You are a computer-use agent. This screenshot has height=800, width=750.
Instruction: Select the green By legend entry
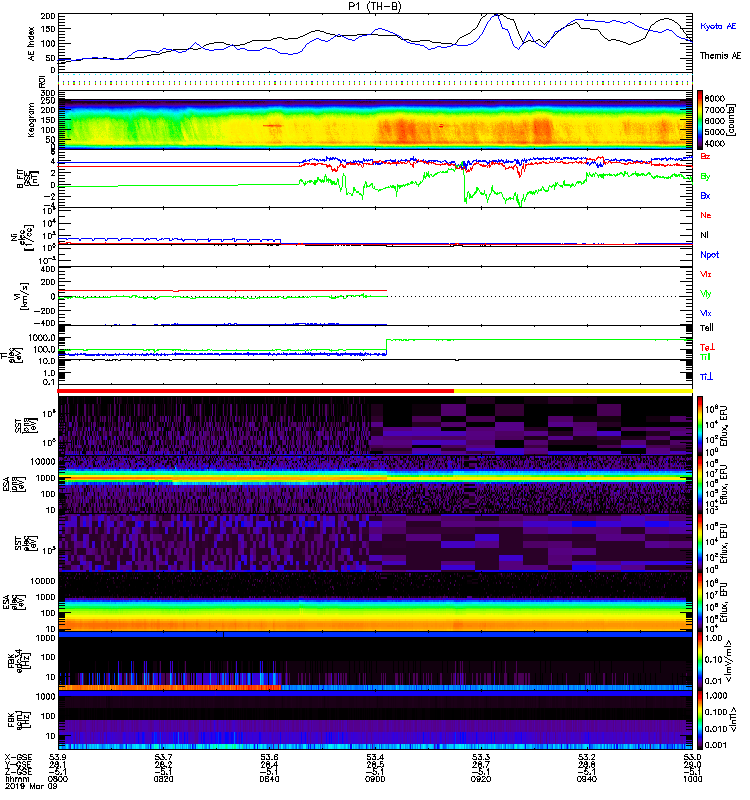[x=706, y=176]
